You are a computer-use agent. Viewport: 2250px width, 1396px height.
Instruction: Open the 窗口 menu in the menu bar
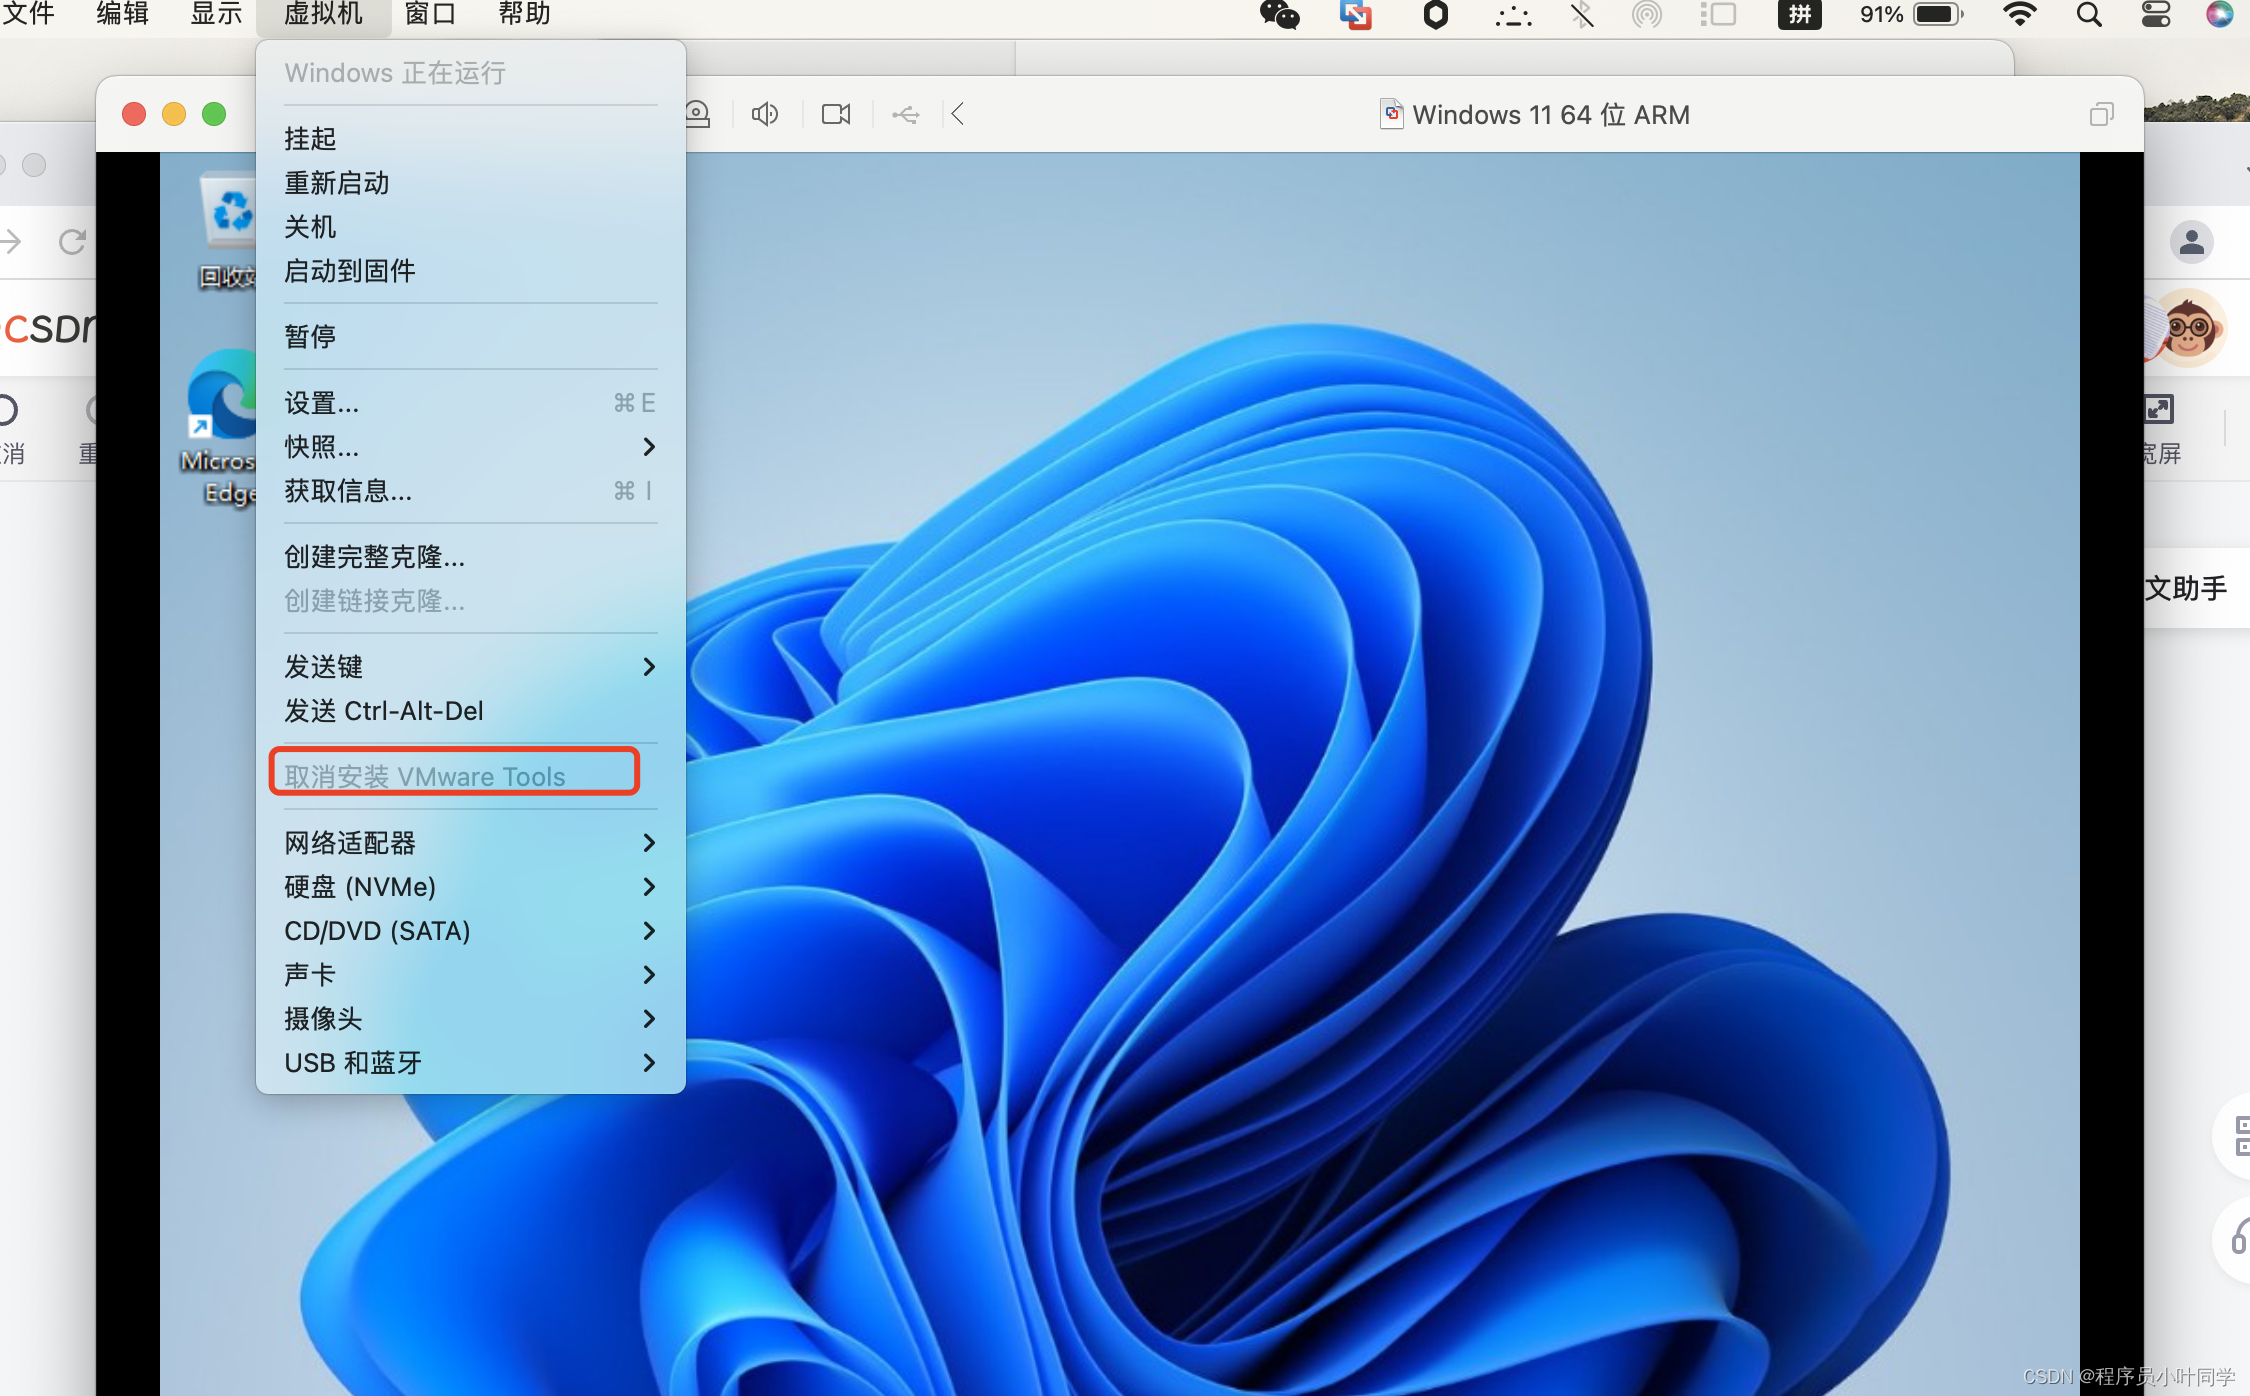click(431, 15)
